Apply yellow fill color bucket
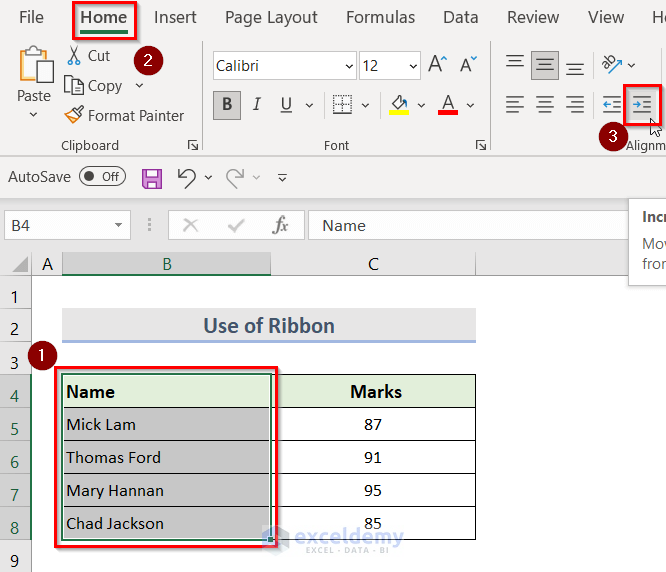 coord(399,104)
